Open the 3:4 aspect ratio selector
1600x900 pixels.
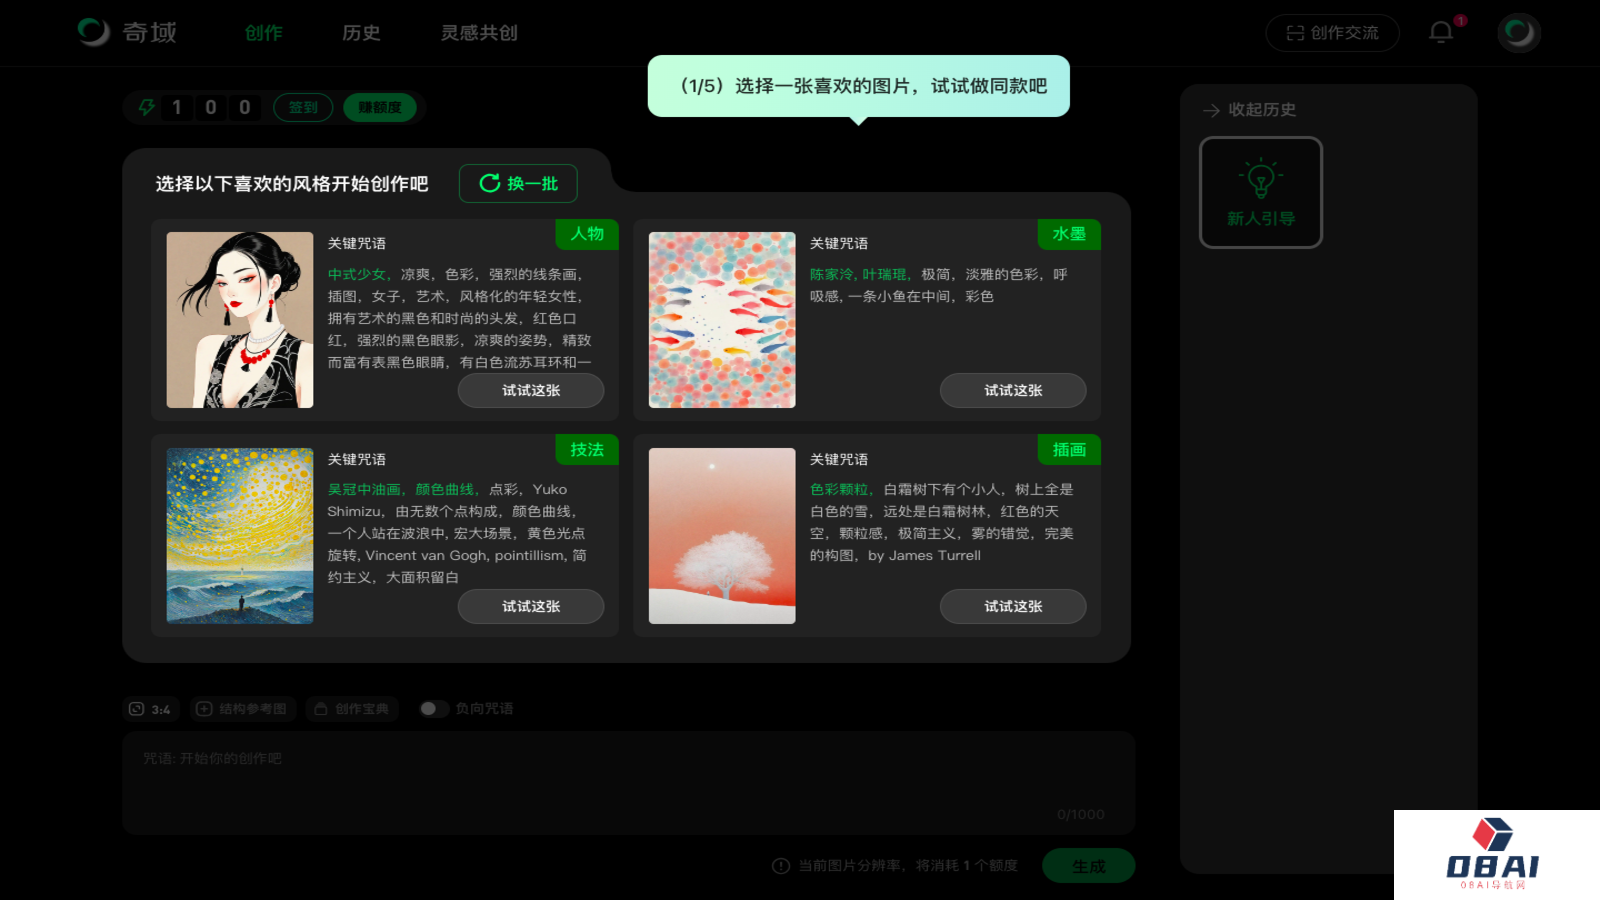coord(151,709)
